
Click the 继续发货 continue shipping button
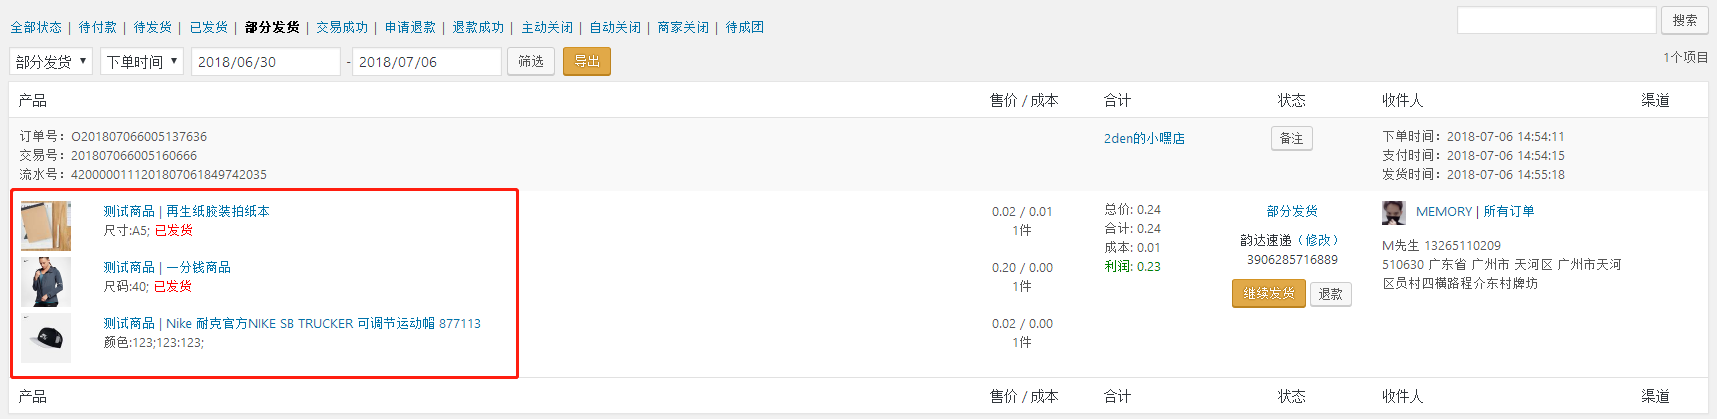point(1269,294)
